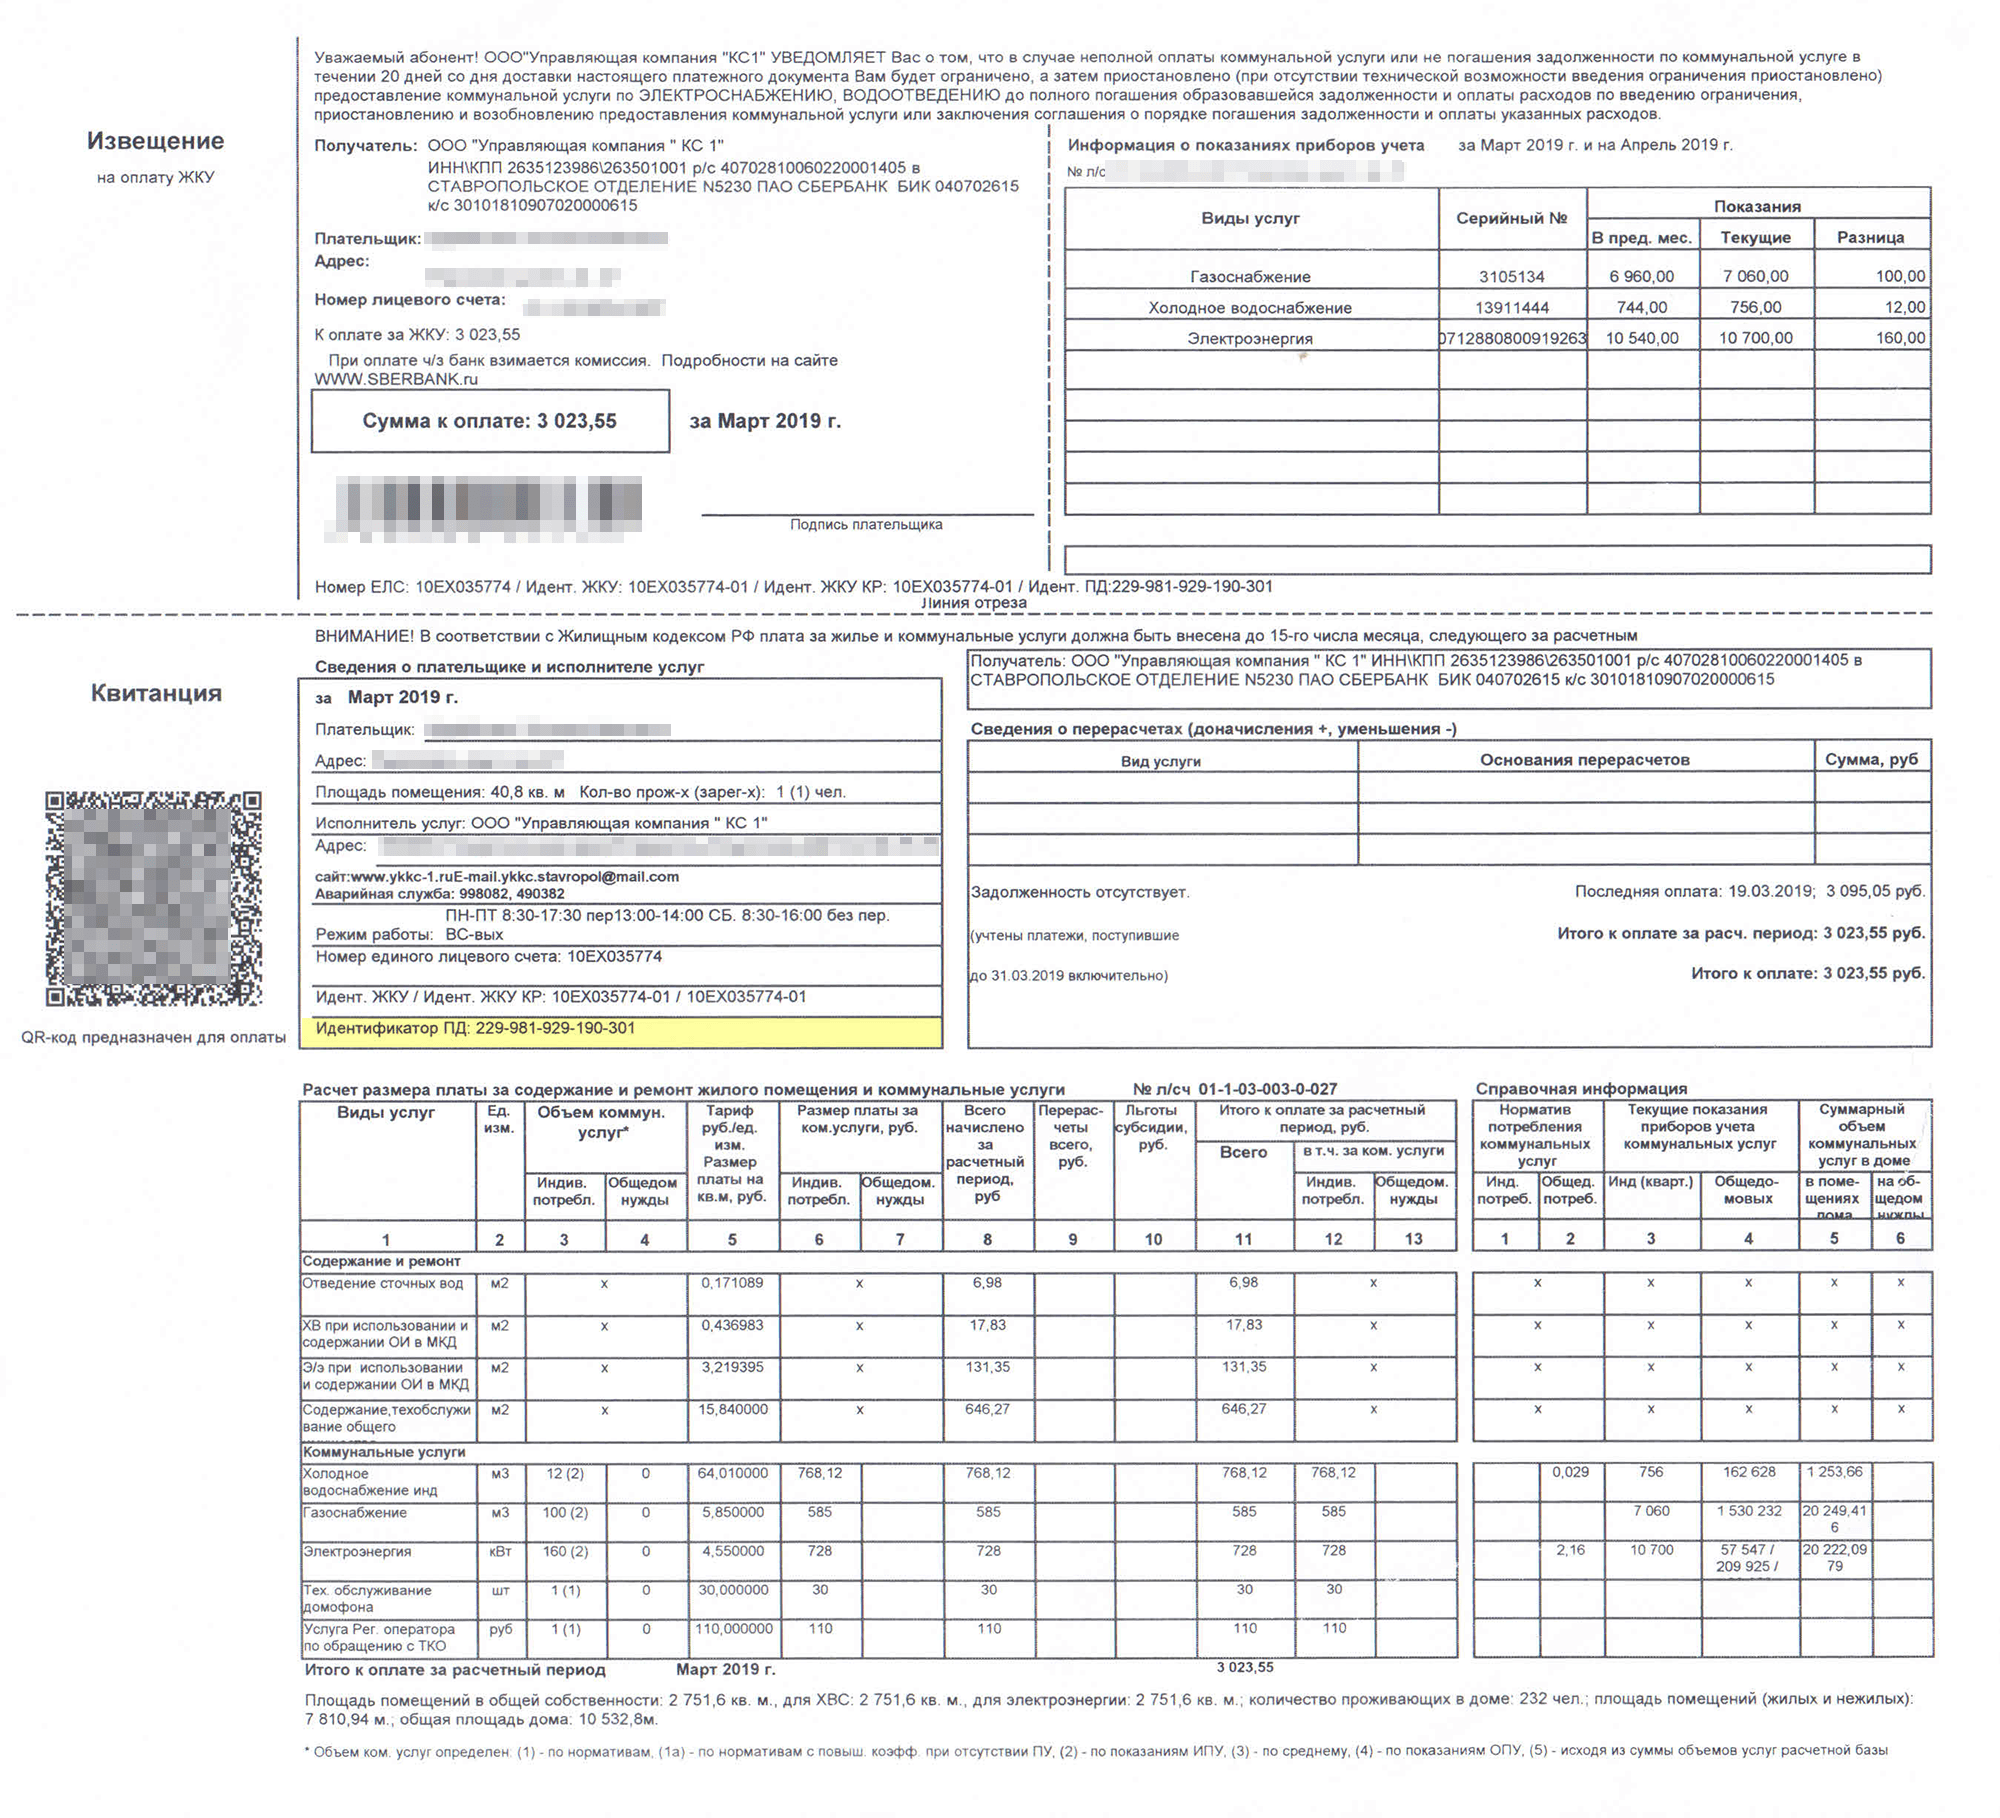
Task: Click electricity current reading 10 700,00
Action: point(1756,338)
